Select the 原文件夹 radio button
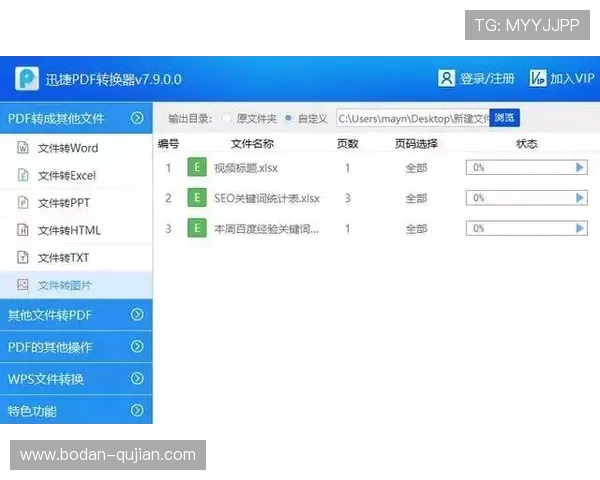Viewport: 600px width, 480px height. [226, 118]
